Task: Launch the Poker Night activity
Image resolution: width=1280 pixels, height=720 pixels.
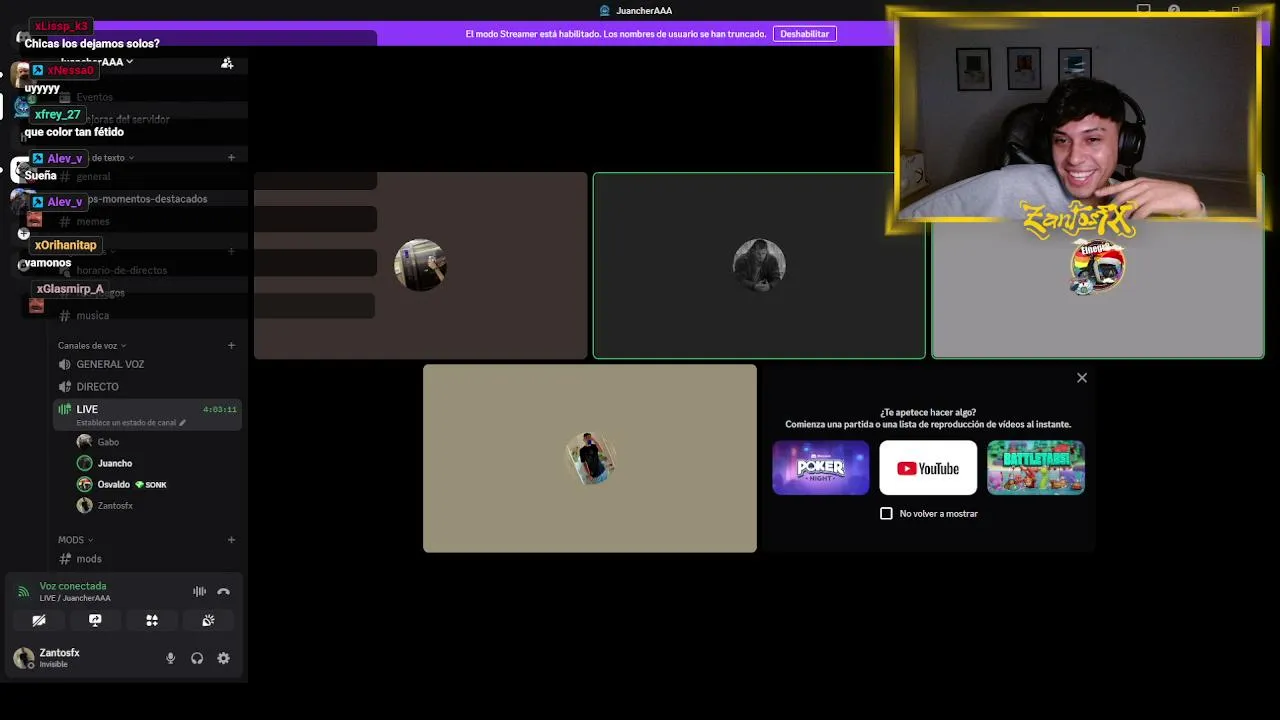Action: tap(821, 468)
